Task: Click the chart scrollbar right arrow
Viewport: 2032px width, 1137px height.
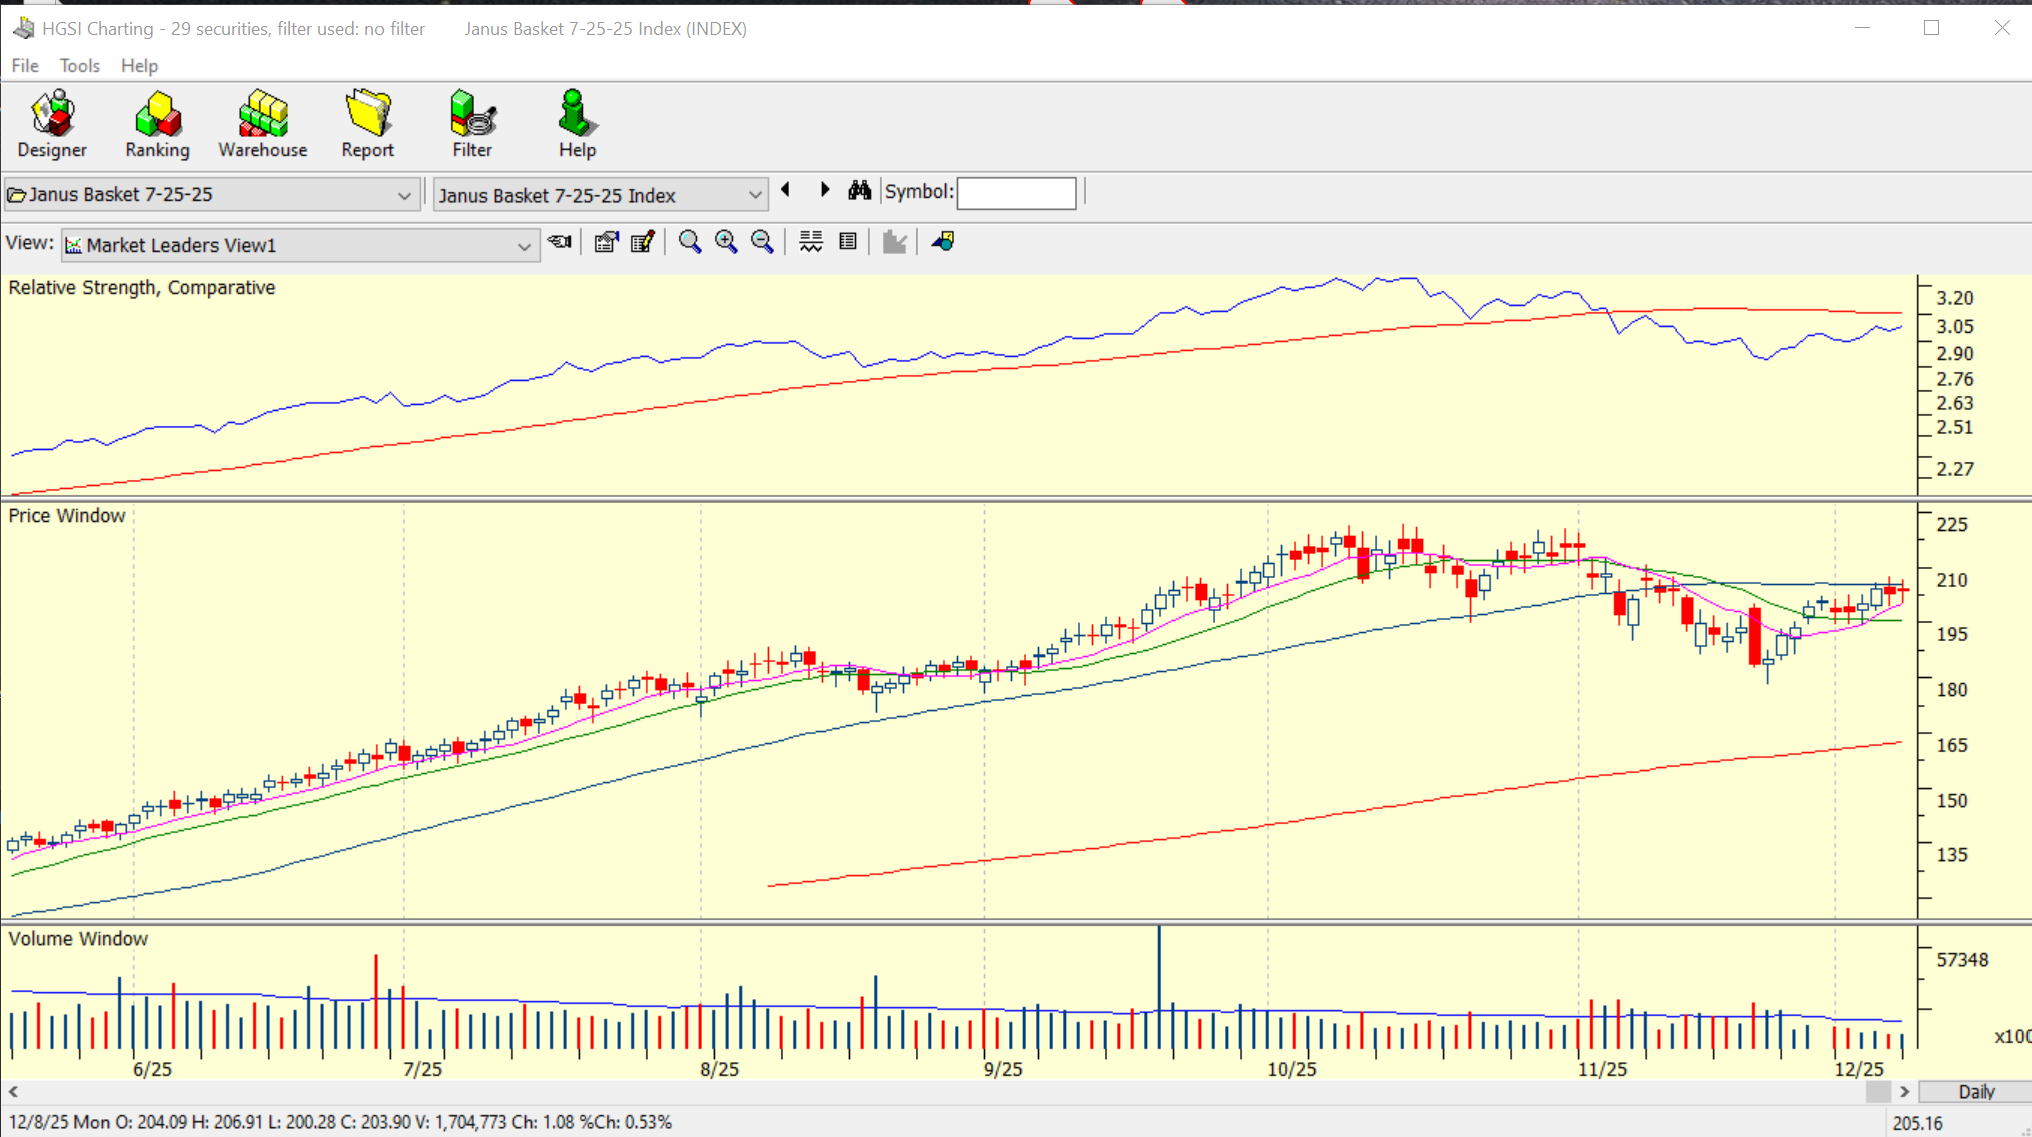Action: coord(1904,1092)
